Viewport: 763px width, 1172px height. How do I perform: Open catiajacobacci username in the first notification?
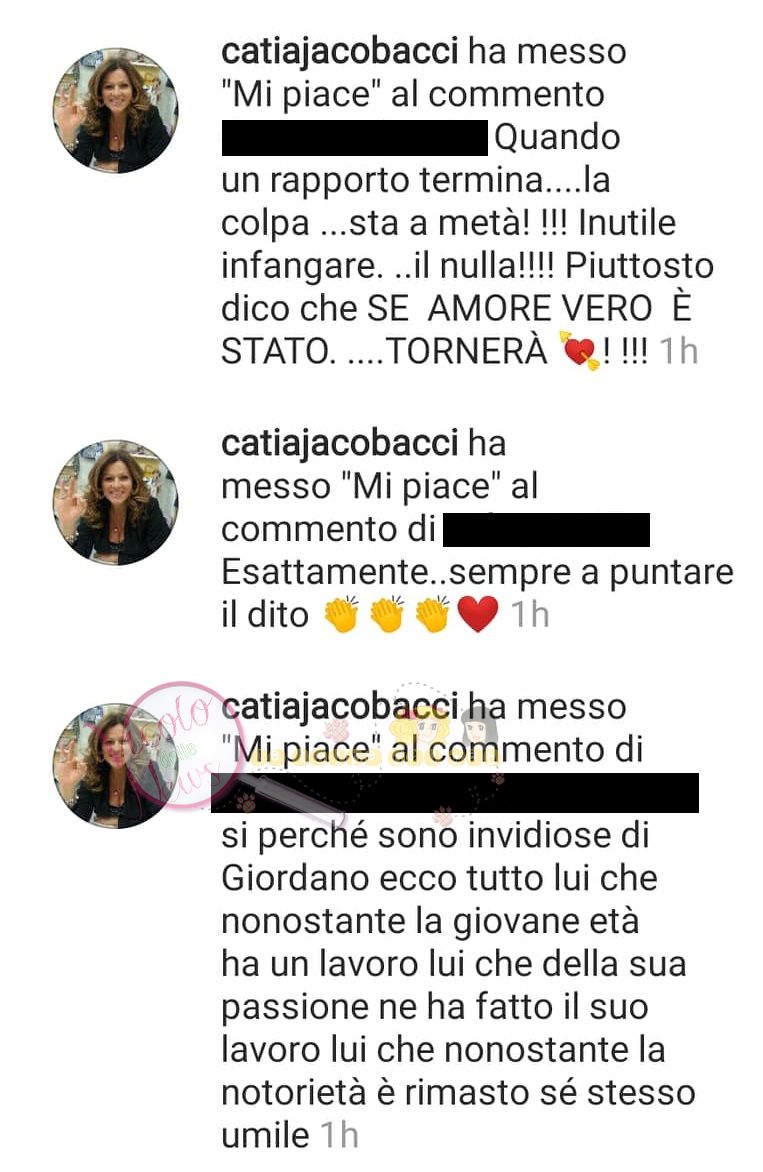pos(340,51)
